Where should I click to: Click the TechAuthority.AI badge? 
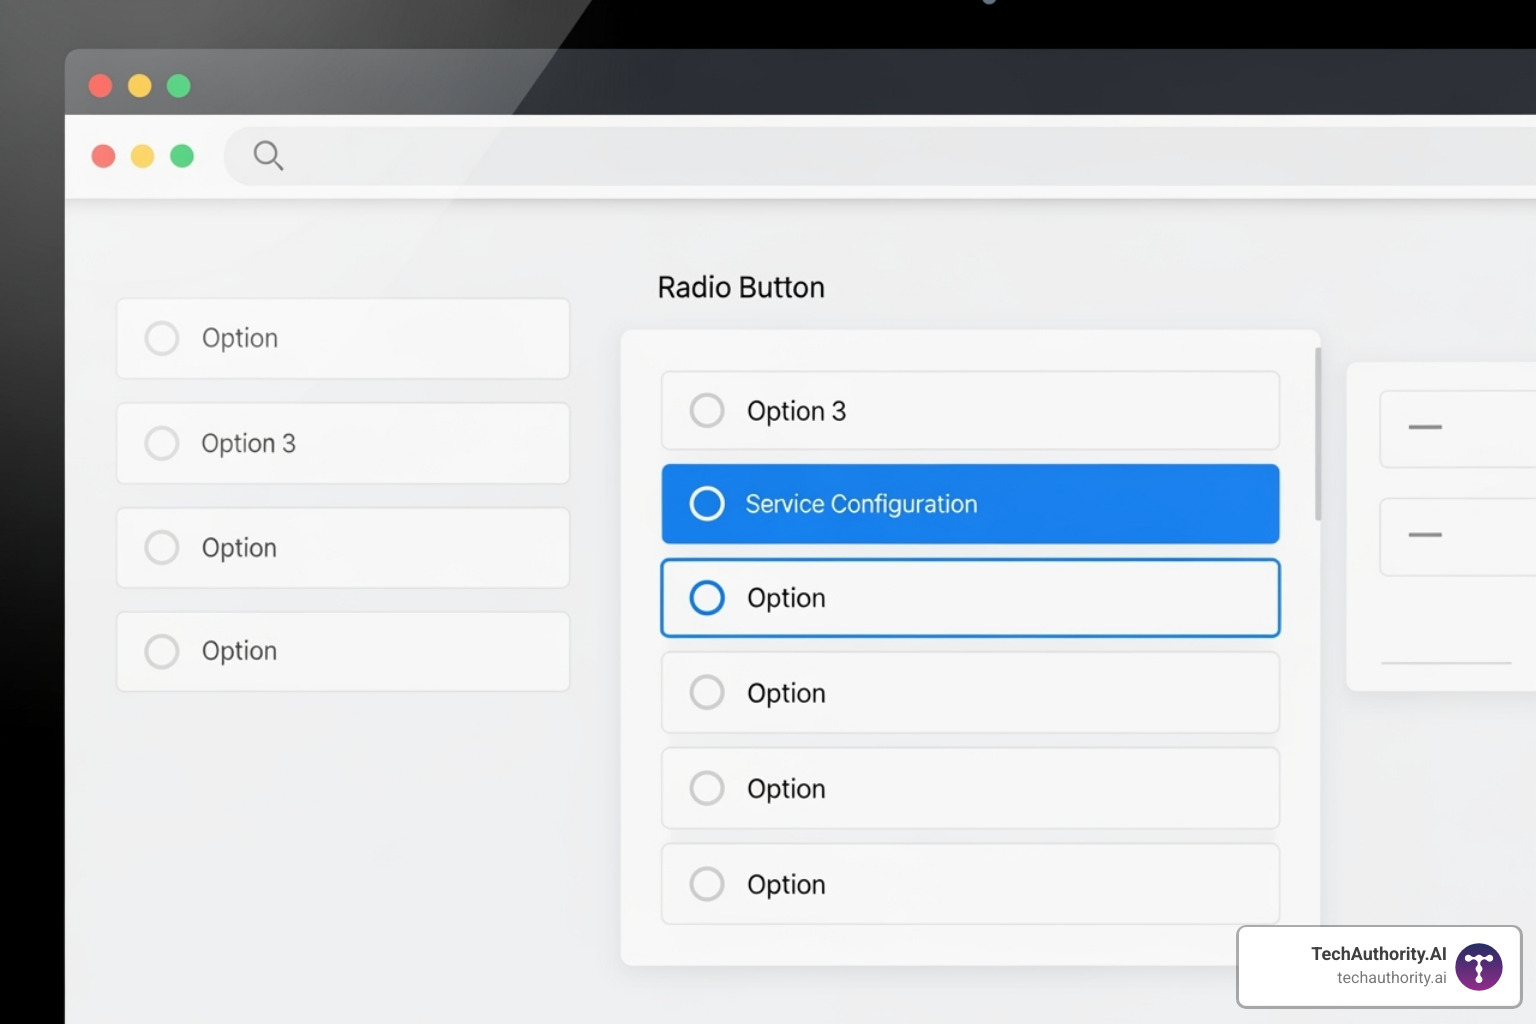1378,966
